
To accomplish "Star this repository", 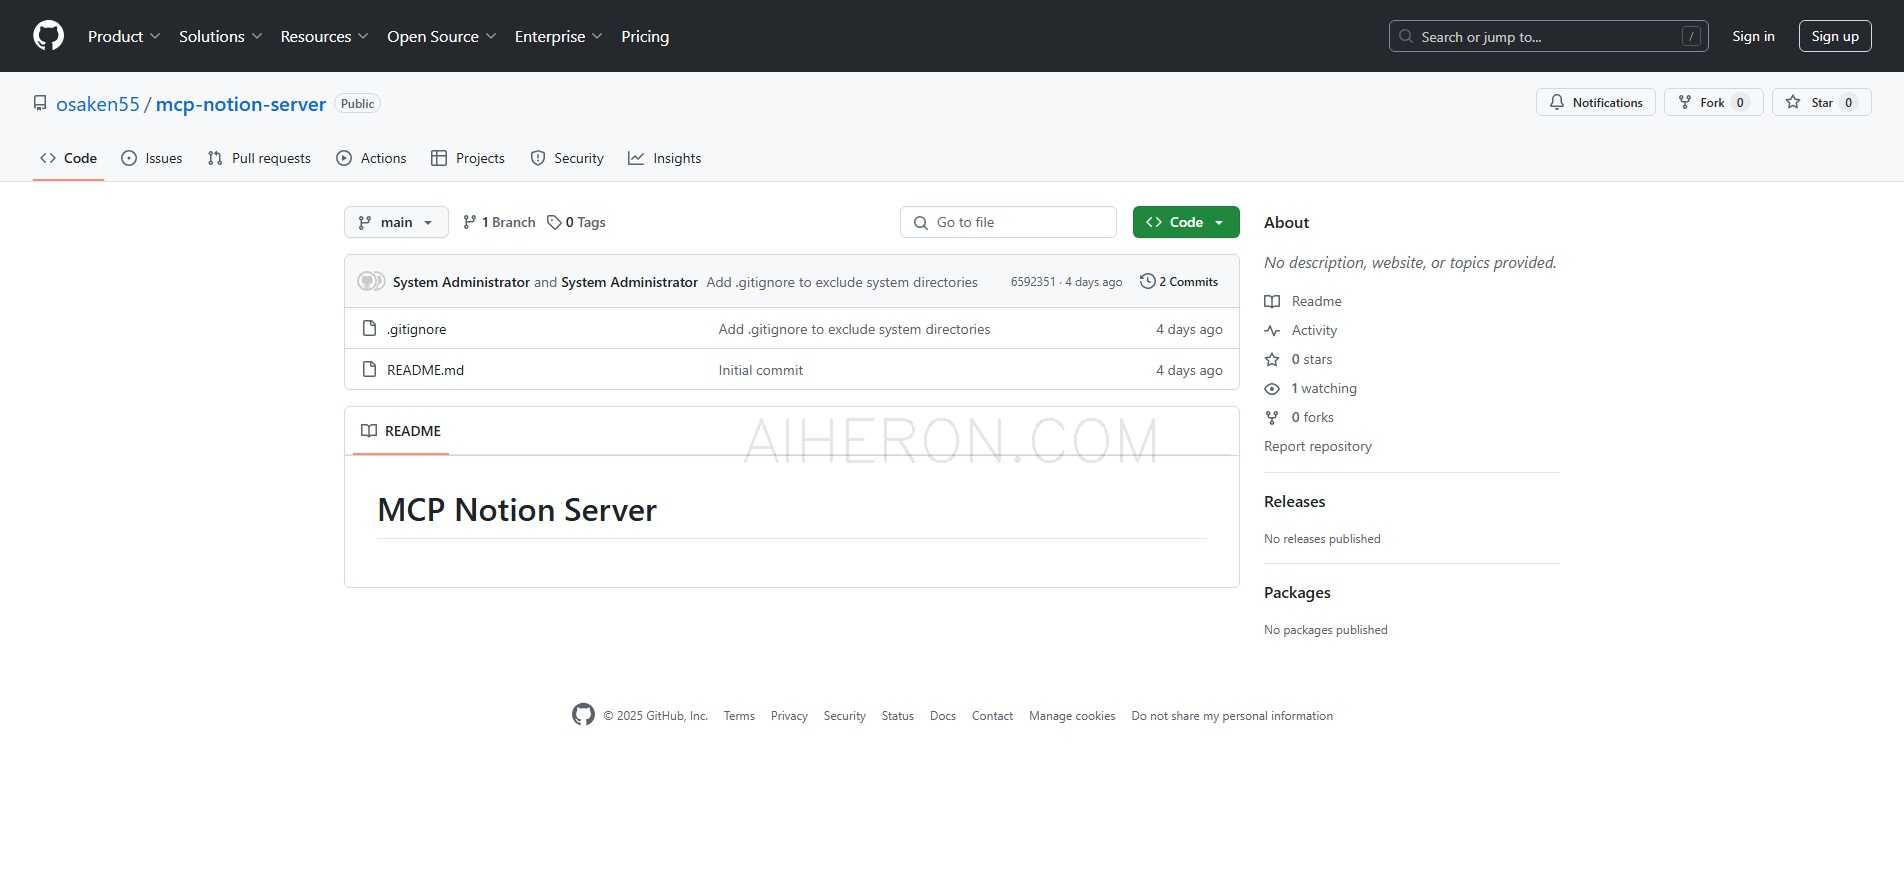I will point(1821,102).
